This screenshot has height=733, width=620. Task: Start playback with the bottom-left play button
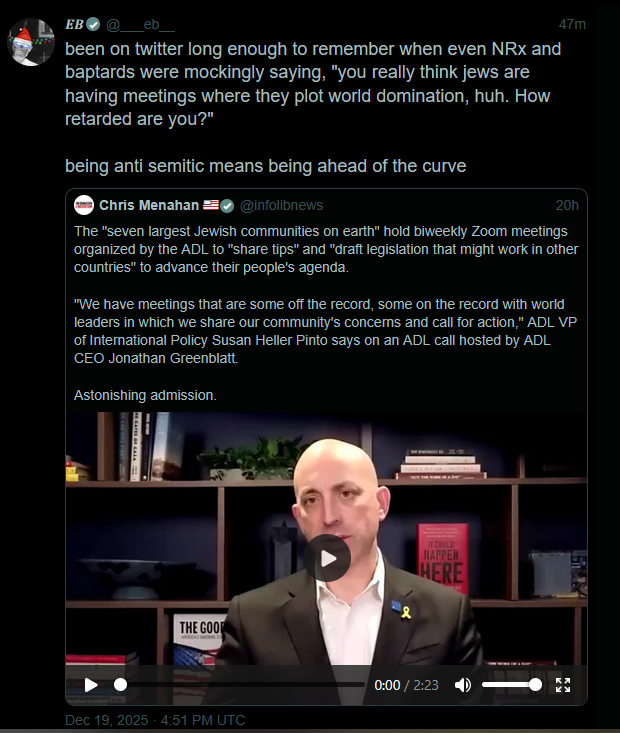coord(91,685)
